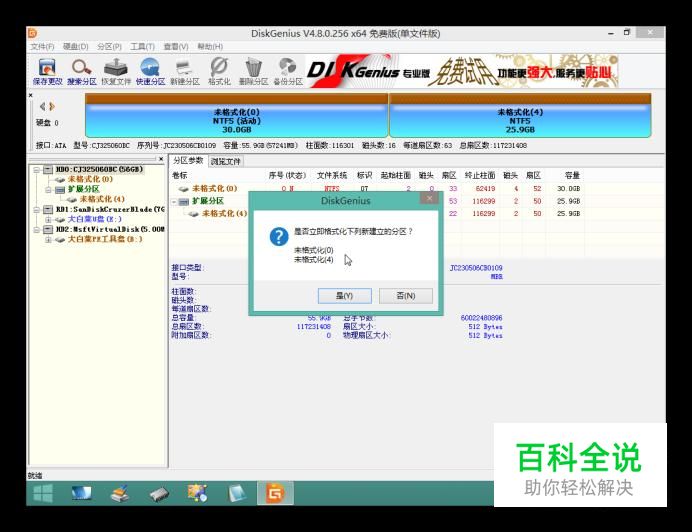Collapse 扩展分区 row in partition table
This screenshot has height=532, width=692.
pyautogui.click(x=174, y=201)
